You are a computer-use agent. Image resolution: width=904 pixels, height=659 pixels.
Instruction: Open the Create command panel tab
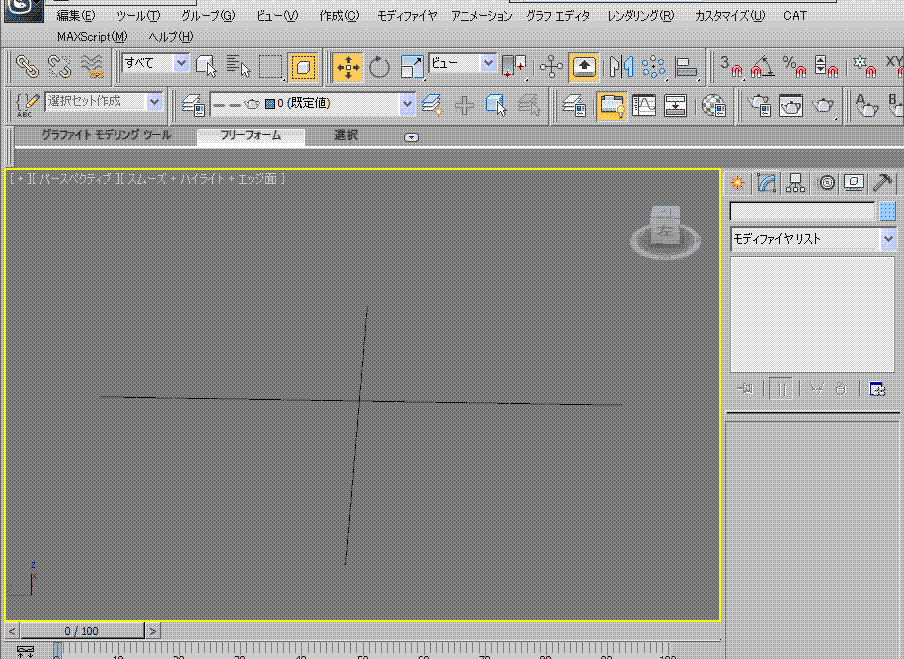pyautogui.click(x=739, y=183)
